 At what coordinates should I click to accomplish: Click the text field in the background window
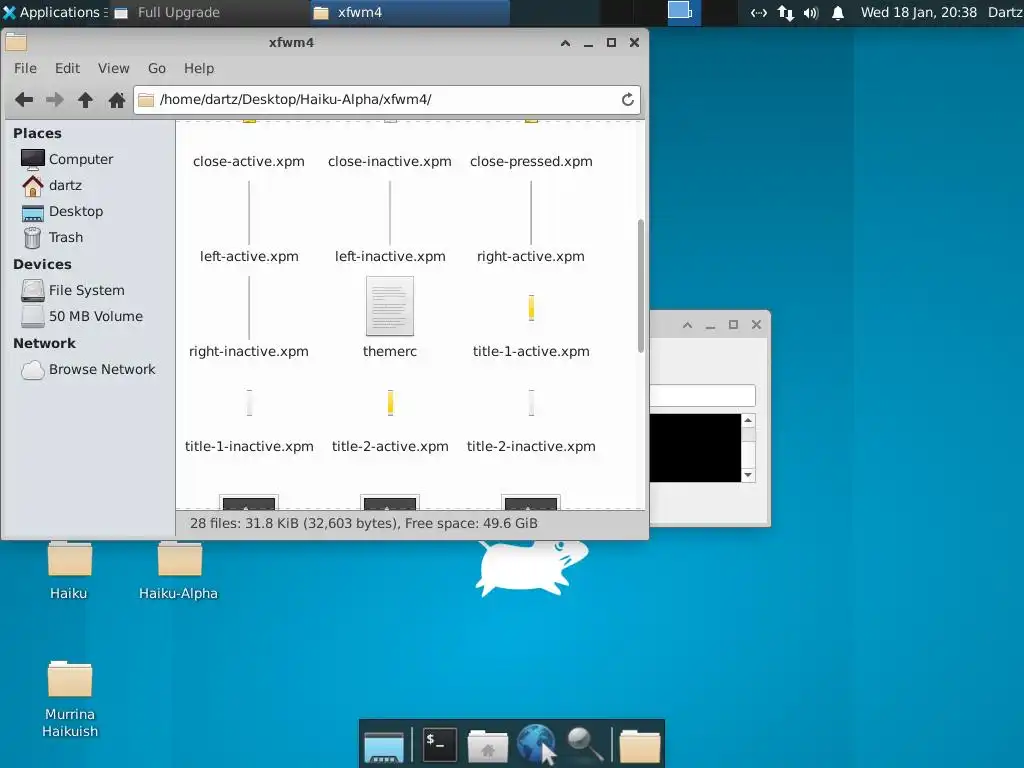click(702, 396)
